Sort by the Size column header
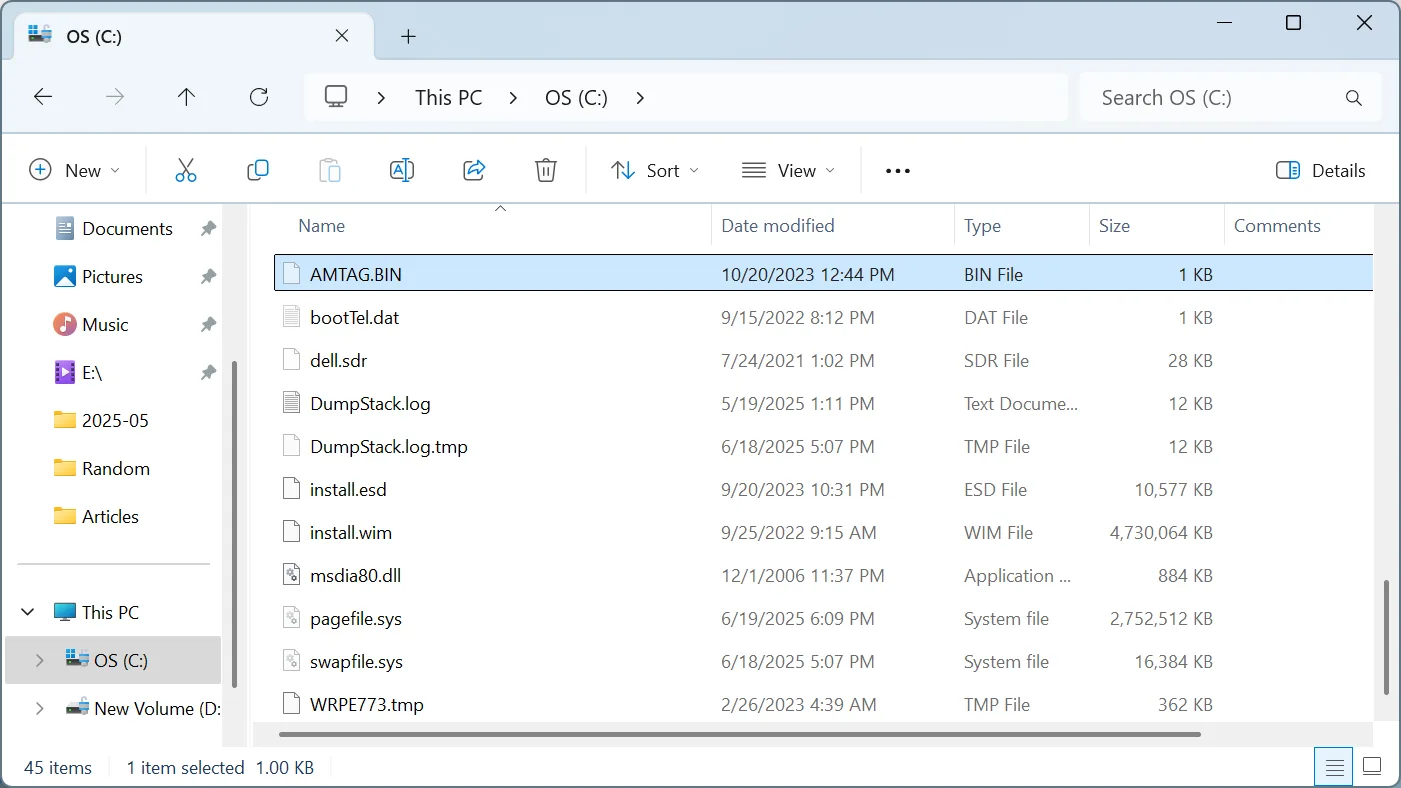The image size is (1401, 788). click(x=1156, y=226)
